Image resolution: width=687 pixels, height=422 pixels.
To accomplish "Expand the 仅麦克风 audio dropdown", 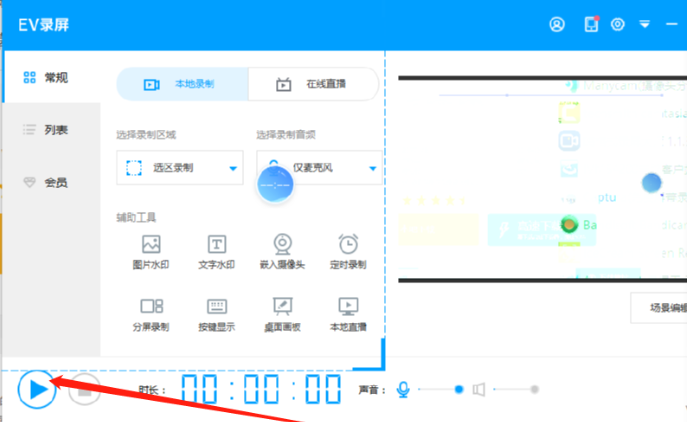I will tap(319, 168).
